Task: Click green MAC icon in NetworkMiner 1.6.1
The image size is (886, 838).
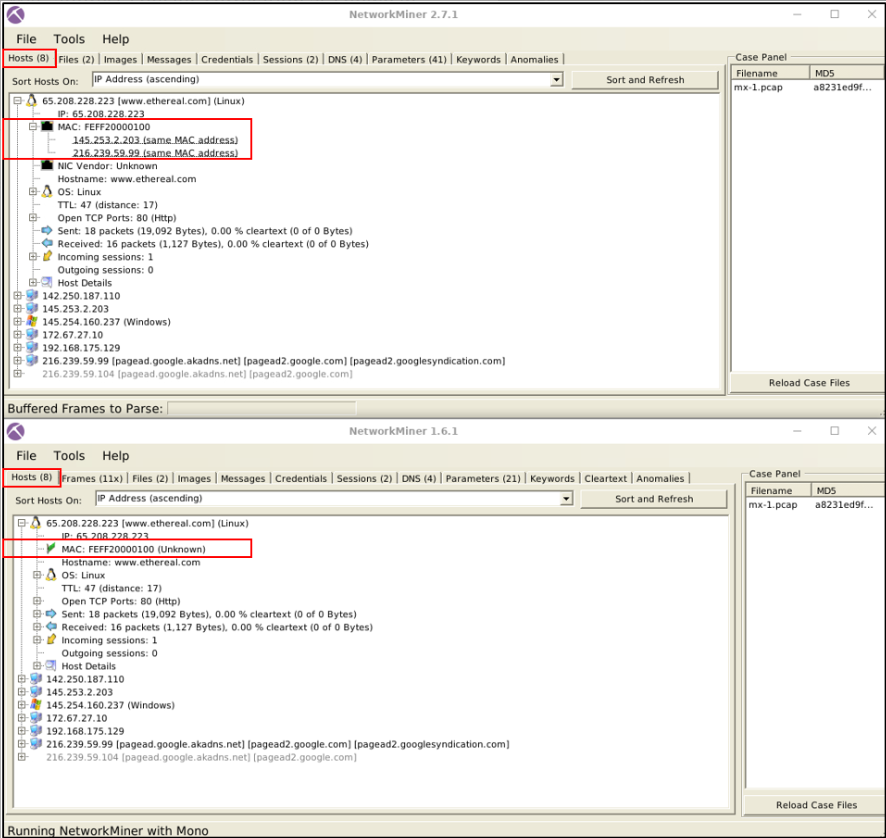Action: (x=51, y=548)
